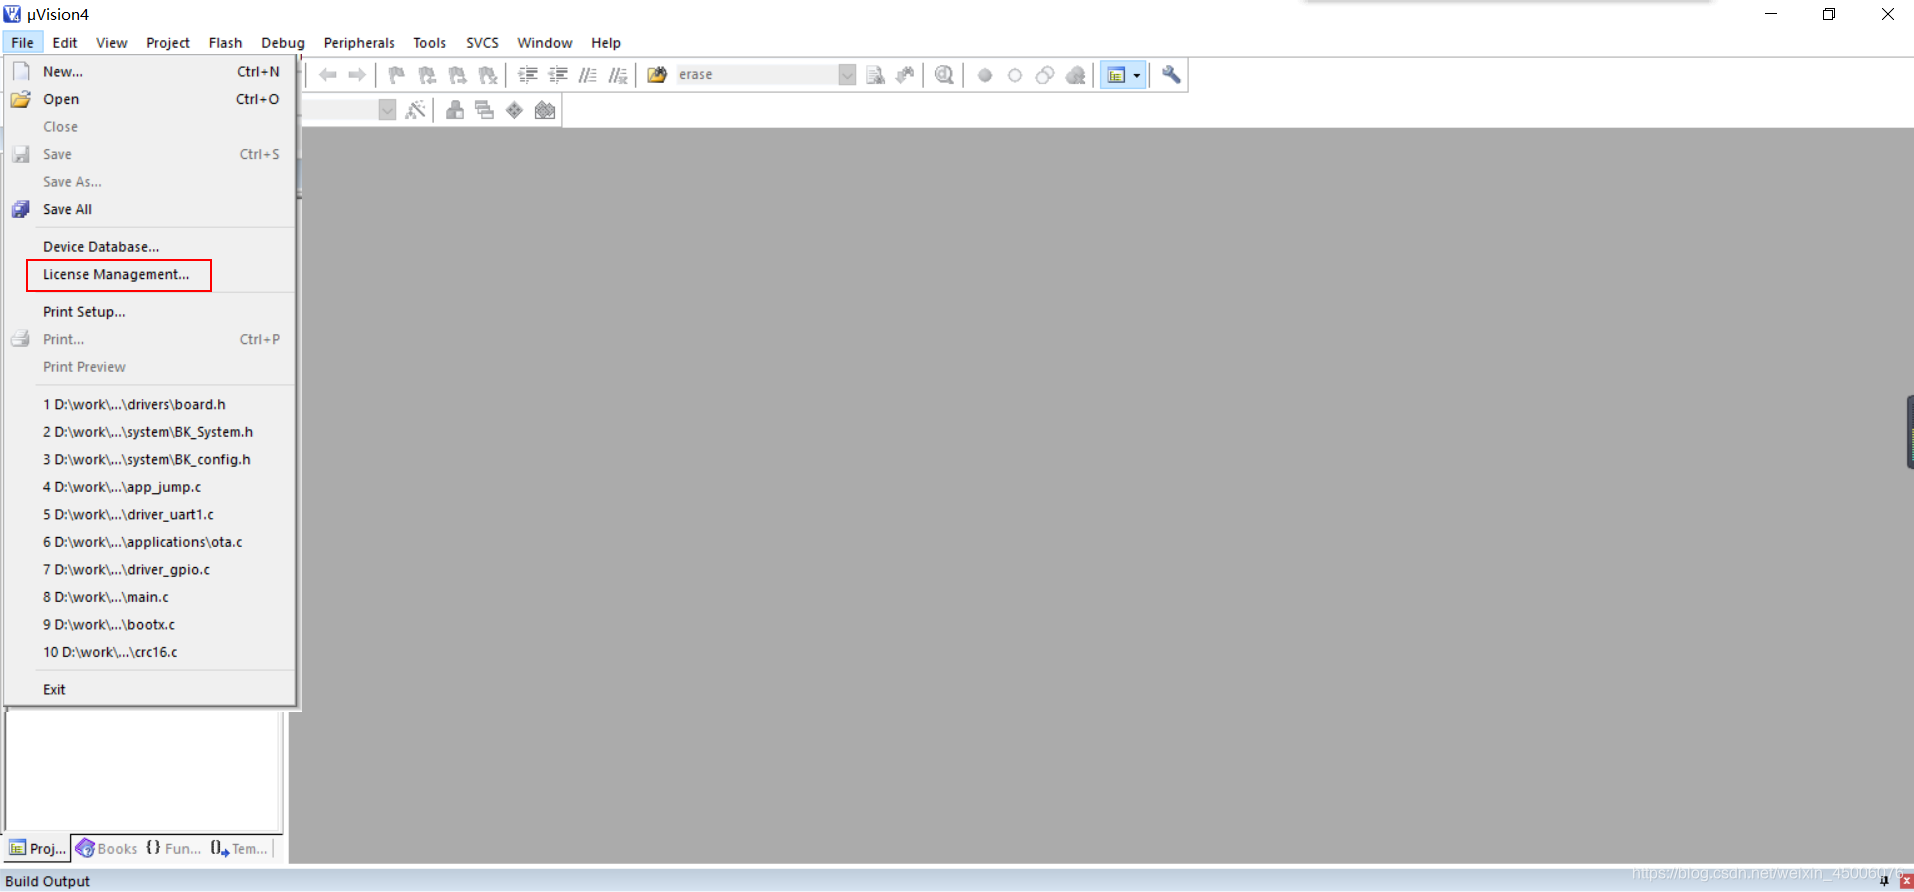1914x892 pixels.
Task: Click inside the erase search field
Action: (757, 75)
